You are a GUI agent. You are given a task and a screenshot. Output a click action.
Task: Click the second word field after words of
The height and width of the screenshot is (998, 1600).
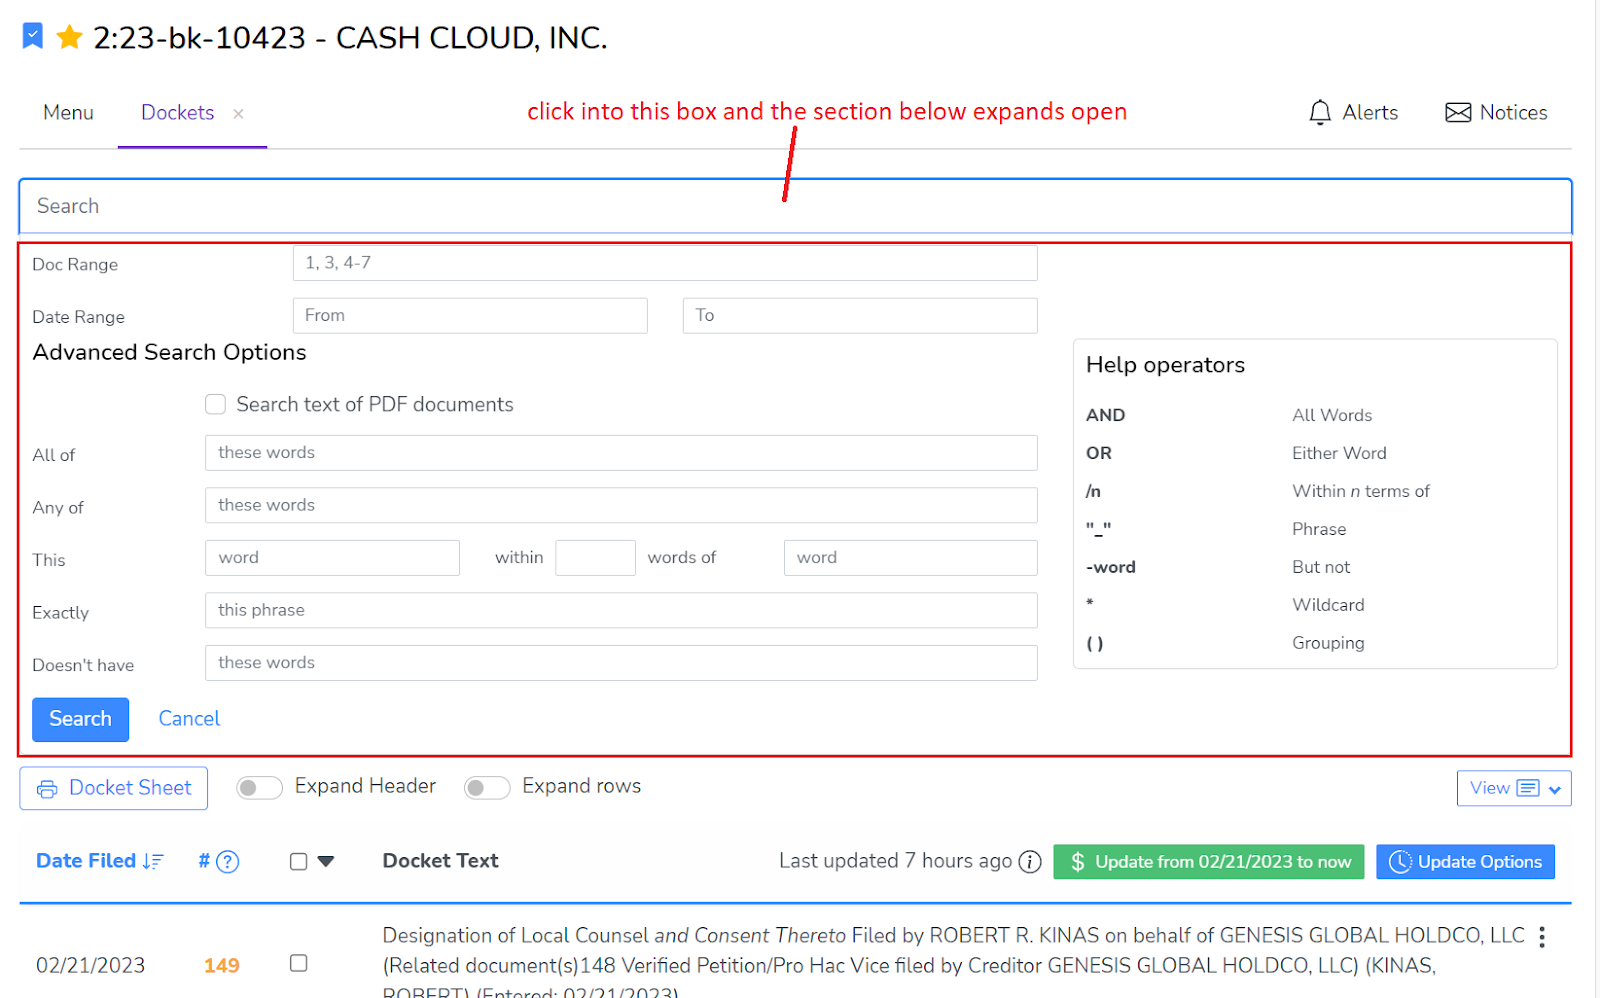[910, 558]
